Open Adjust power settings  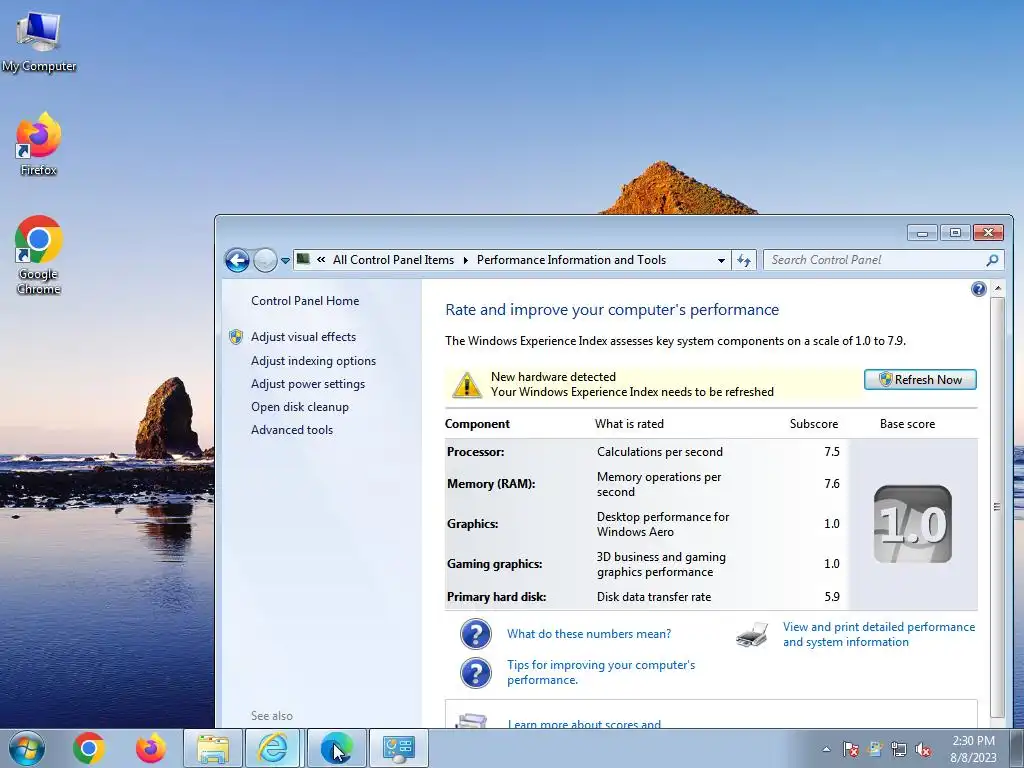(308, 384)
